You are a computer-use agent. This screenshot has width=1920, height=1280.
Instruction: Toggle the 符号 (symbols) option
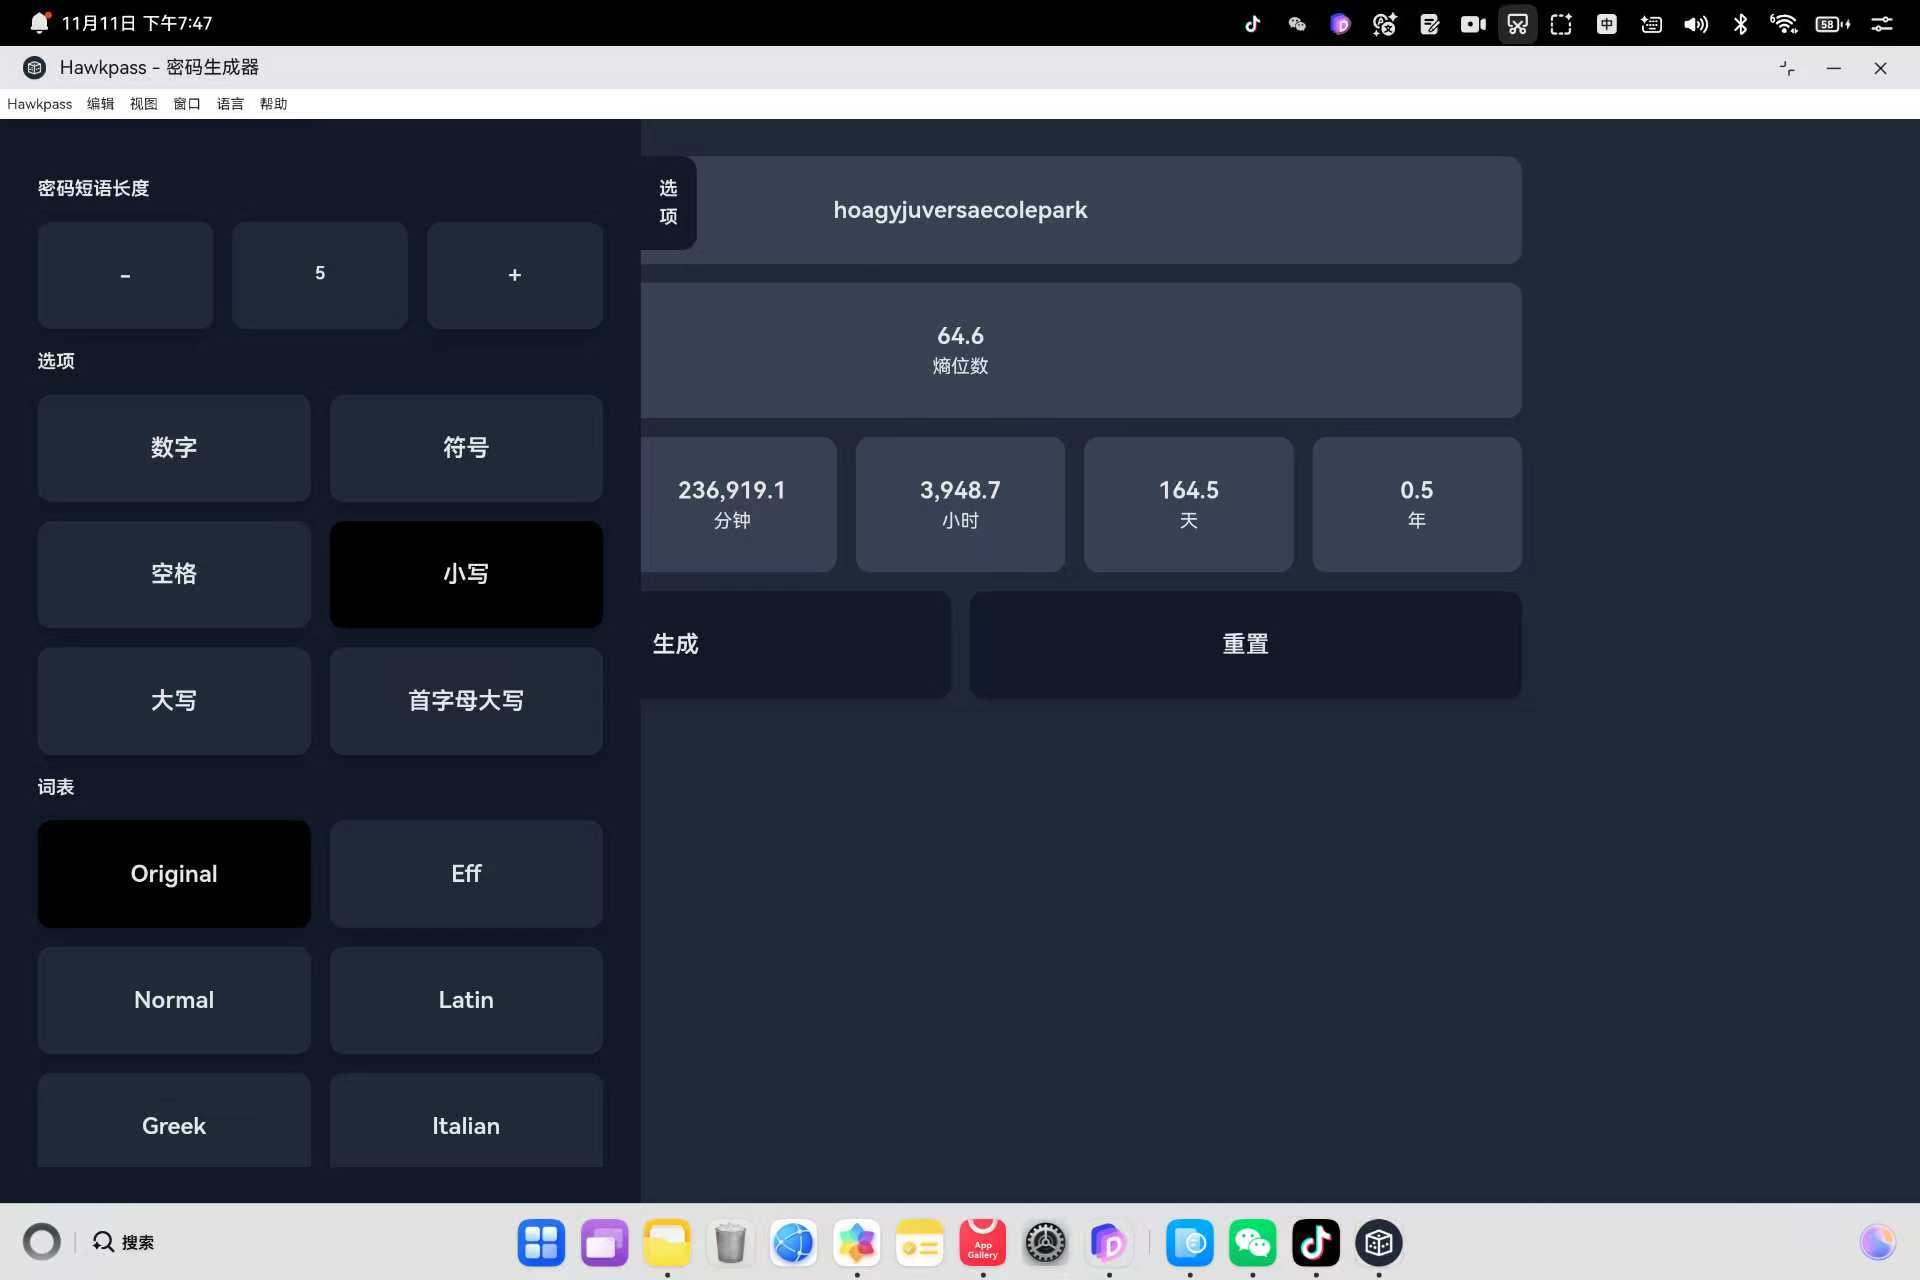[466, 448]
